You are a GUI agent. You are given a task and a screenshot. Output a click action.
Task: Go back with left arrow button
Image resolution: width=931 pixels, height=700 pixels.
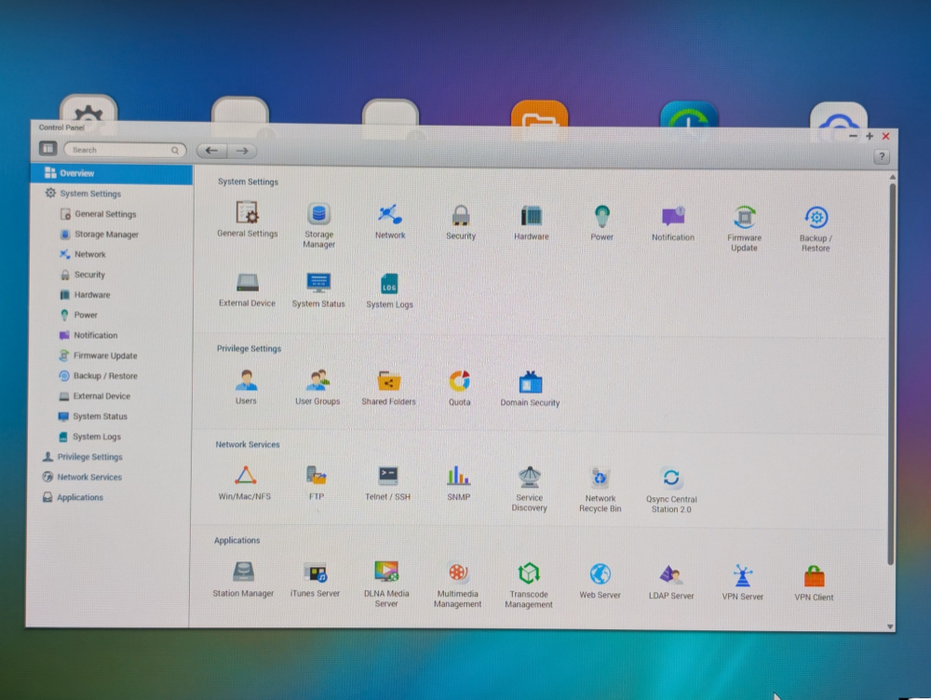212,151
